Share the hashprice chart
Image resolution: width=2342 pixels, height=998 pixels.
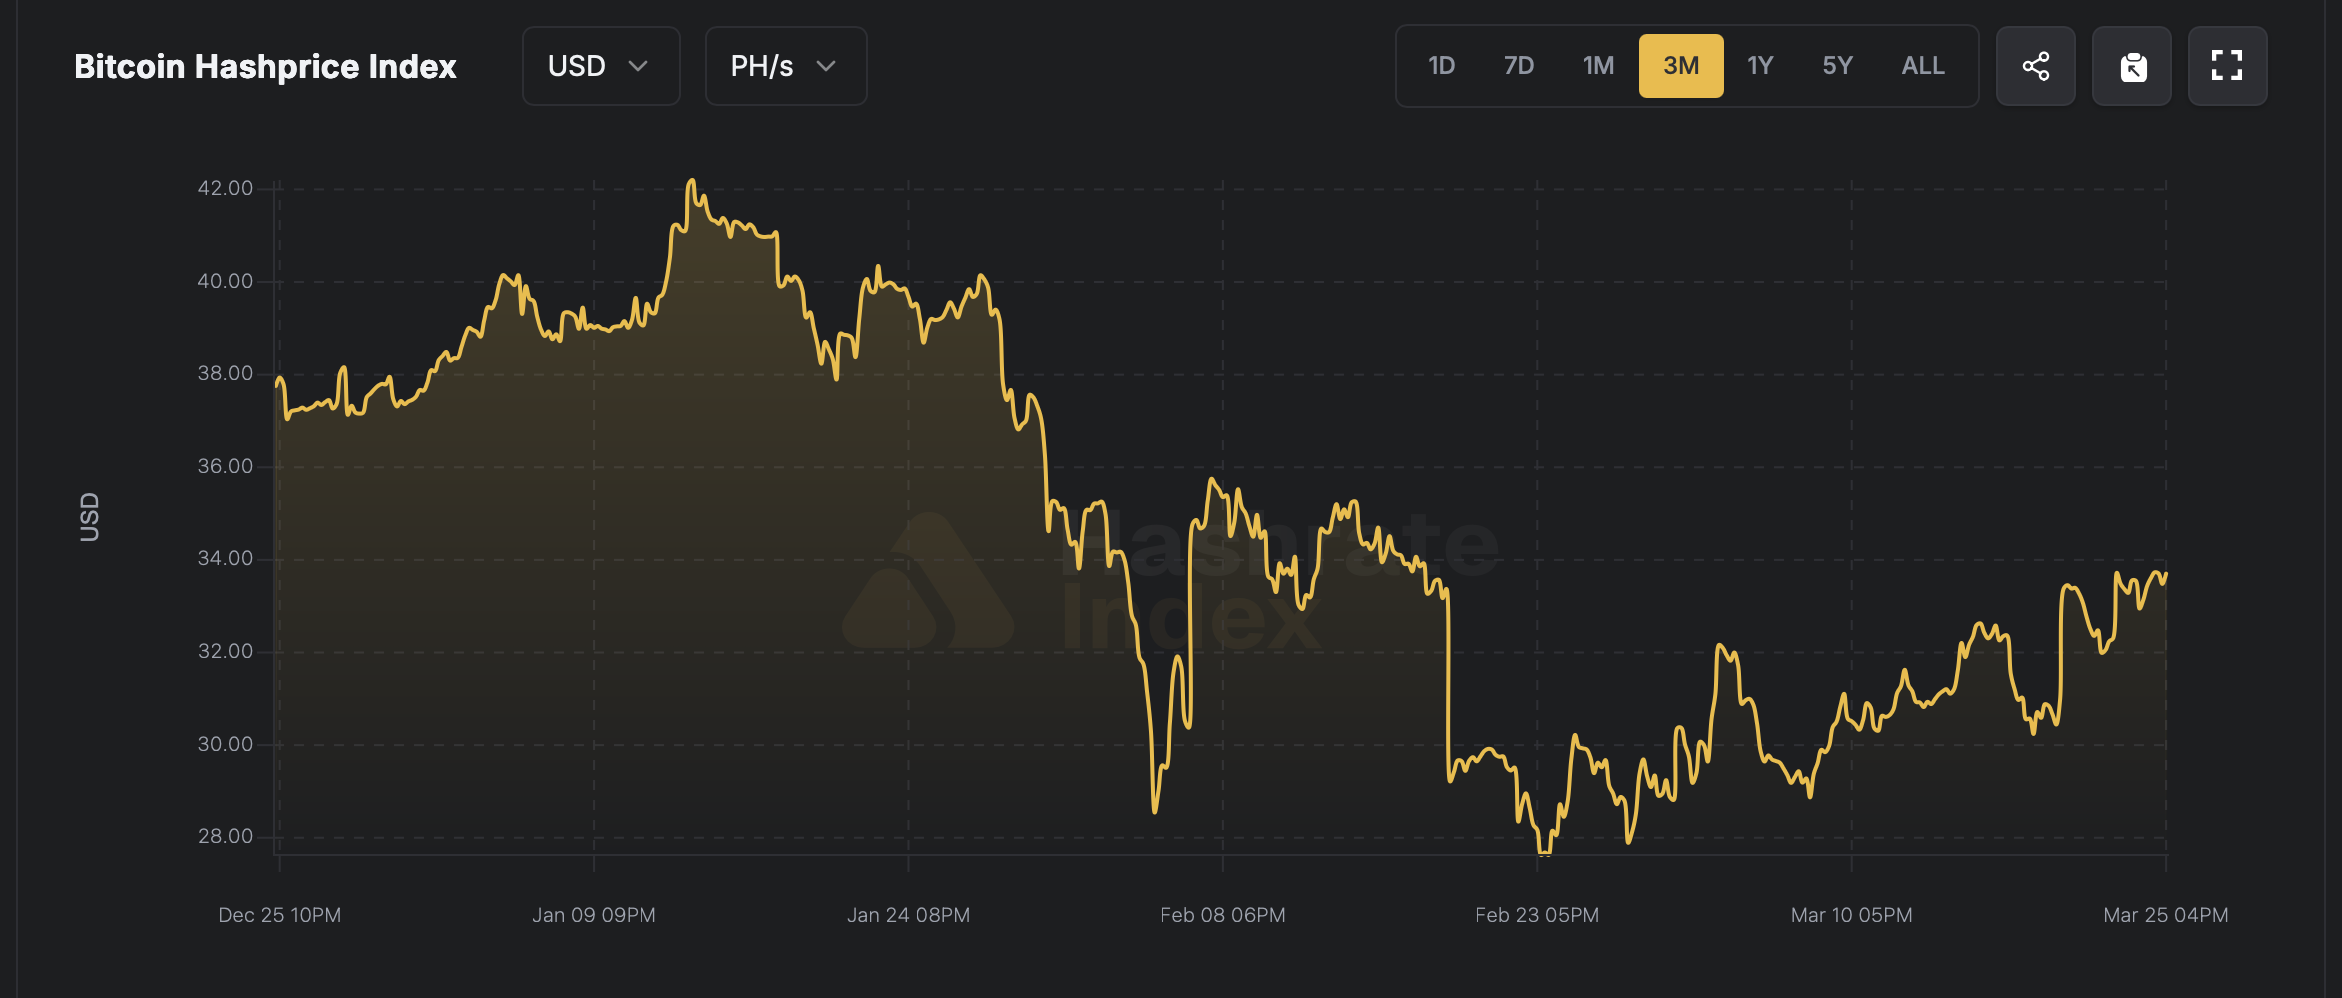2036,66
